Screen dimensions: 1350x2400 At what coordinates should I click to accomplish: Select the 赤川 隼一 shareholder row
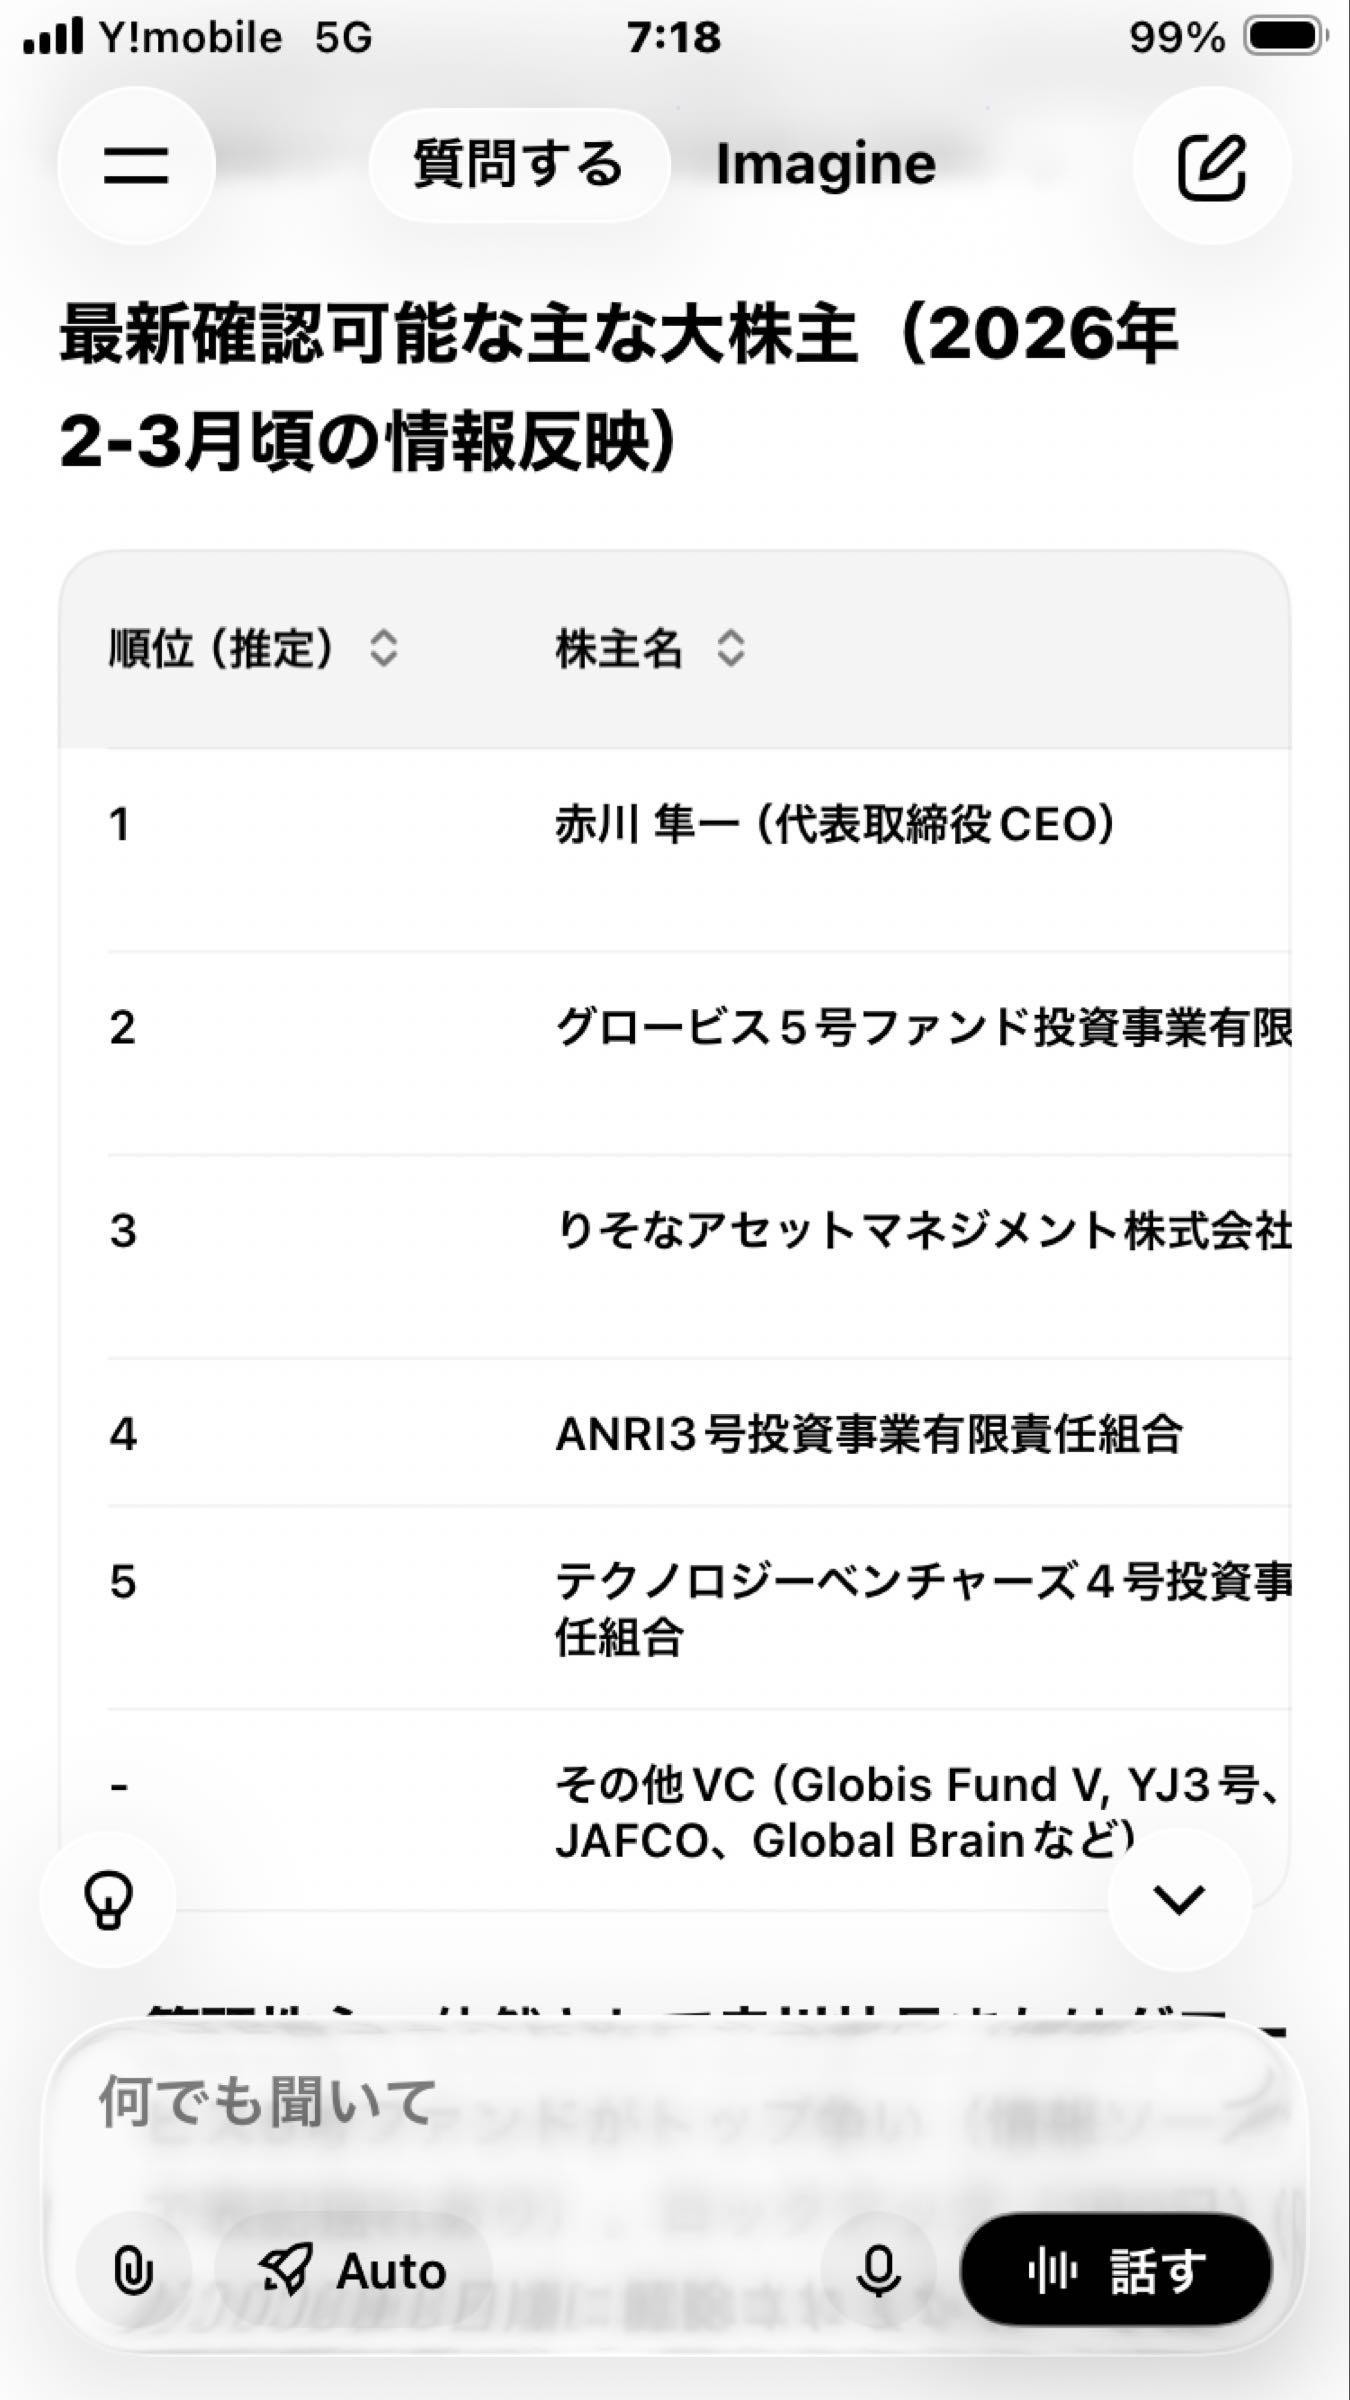[x=834, y=826]
